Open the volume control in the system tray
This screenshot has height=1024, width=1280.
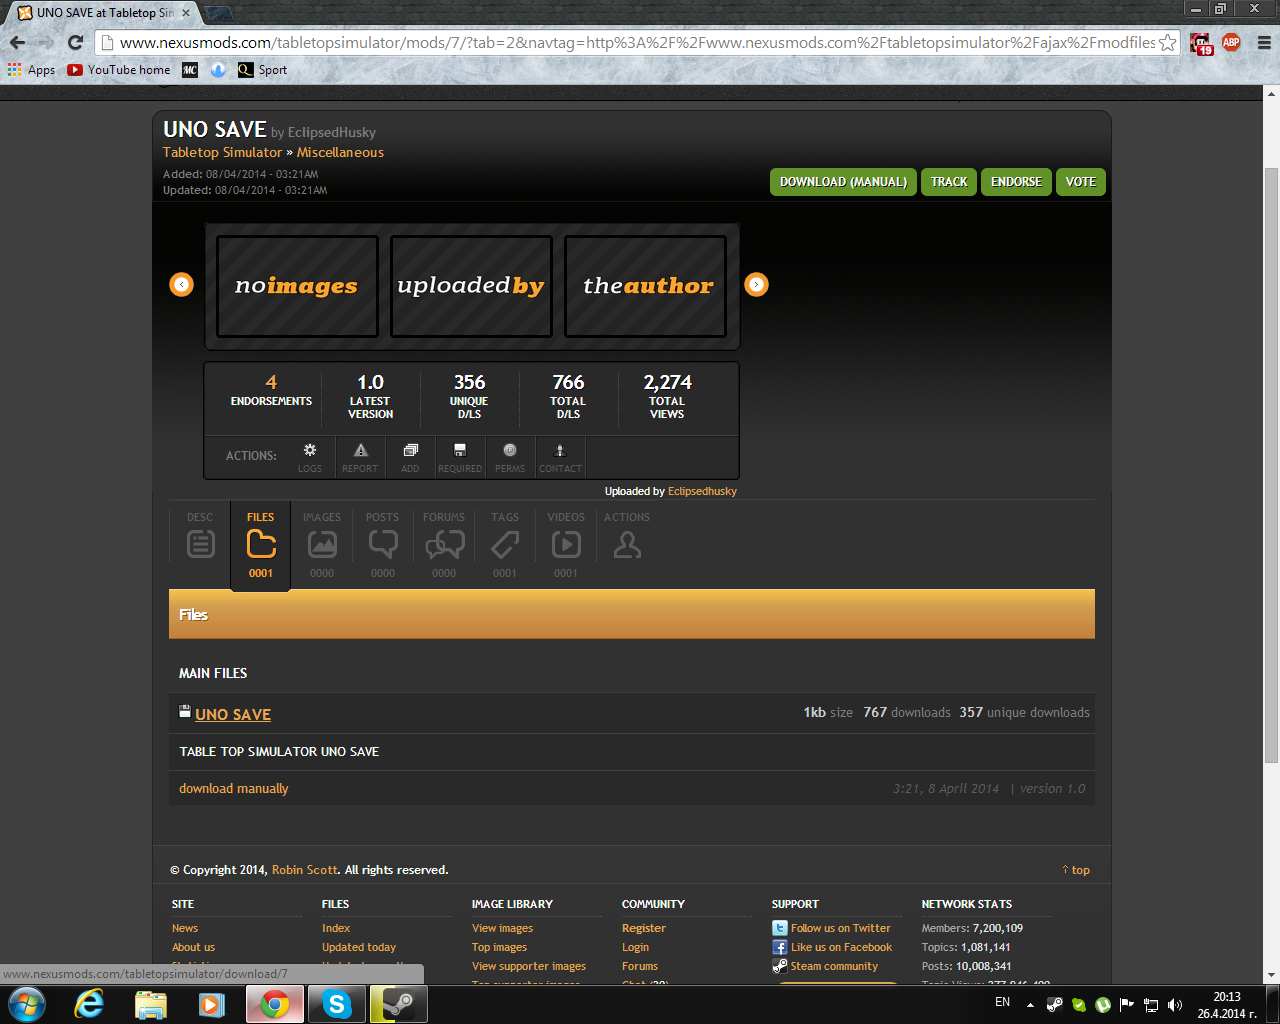1174,1005
